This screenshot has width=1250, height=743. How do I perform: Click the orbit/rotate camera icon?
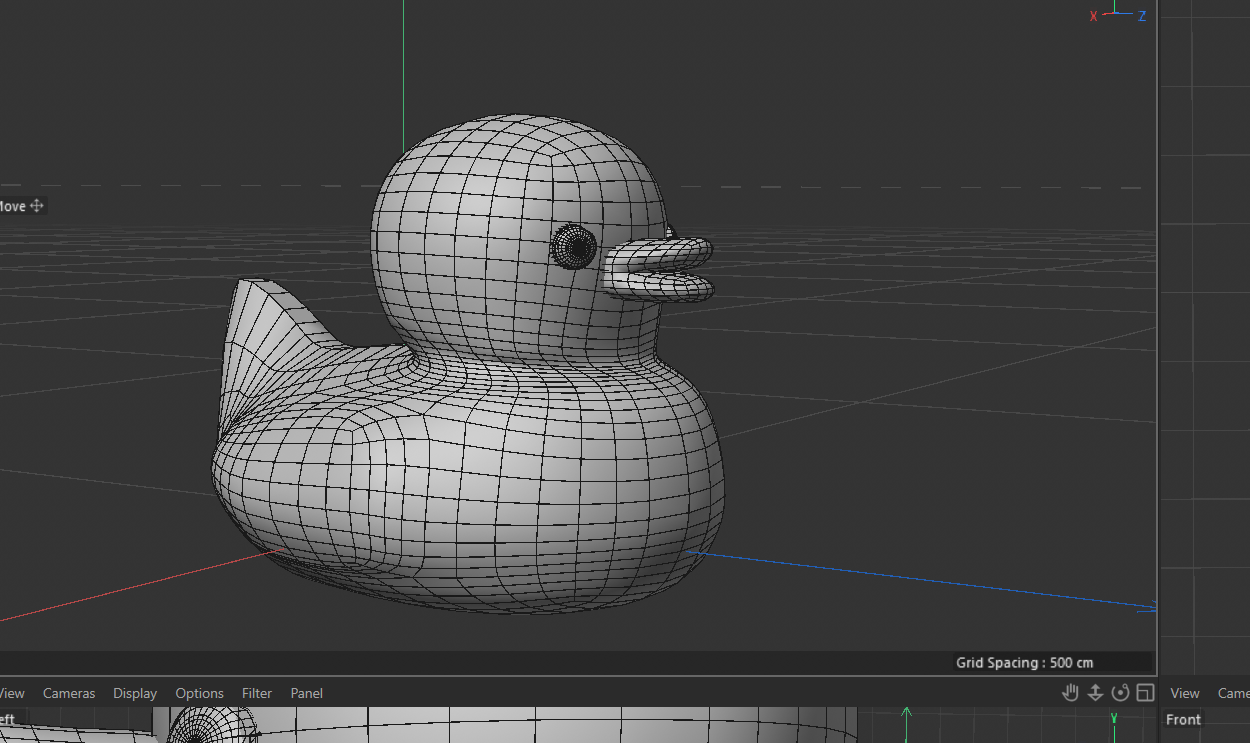coord(1120,693)
